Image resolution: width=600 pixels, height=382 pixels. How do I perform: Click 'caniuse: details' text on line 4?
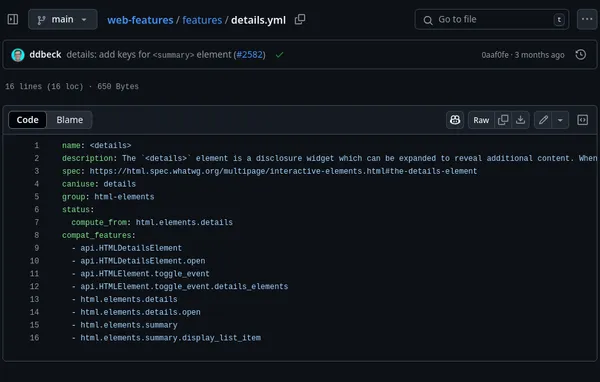[99, 184]
